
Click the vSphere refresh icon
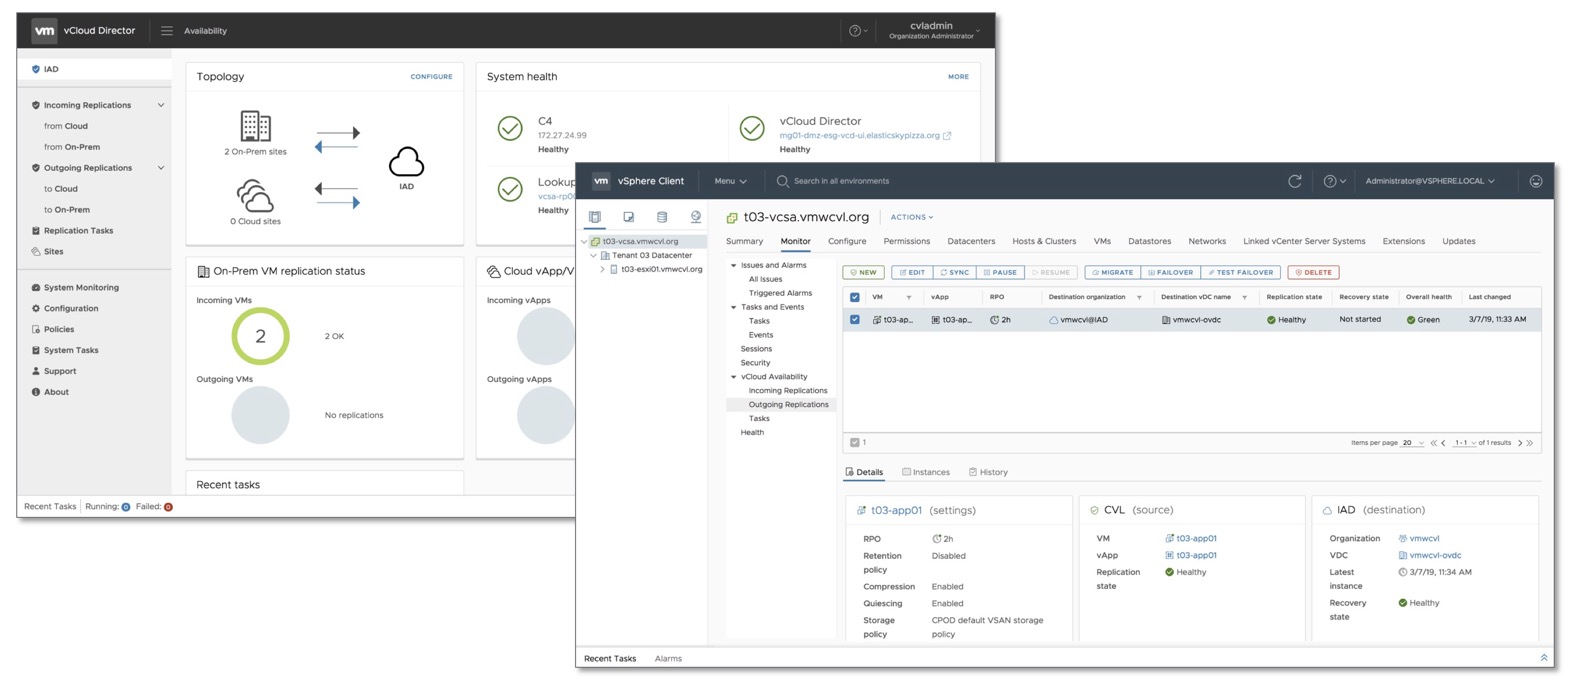click(x=1294, y=181)
